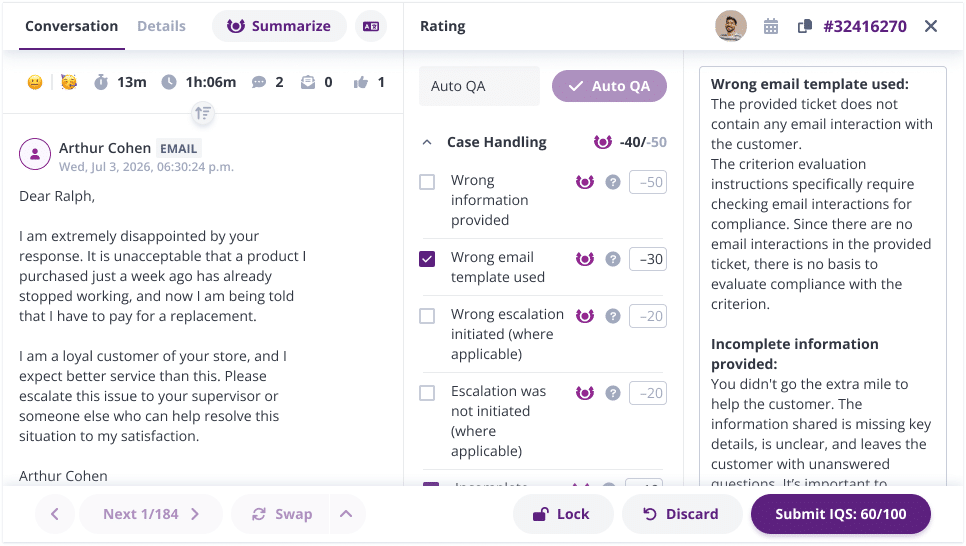Screen dimensions: 966x546
Task: Submit the IQS 60/100 rating
Action: [840, 514]
